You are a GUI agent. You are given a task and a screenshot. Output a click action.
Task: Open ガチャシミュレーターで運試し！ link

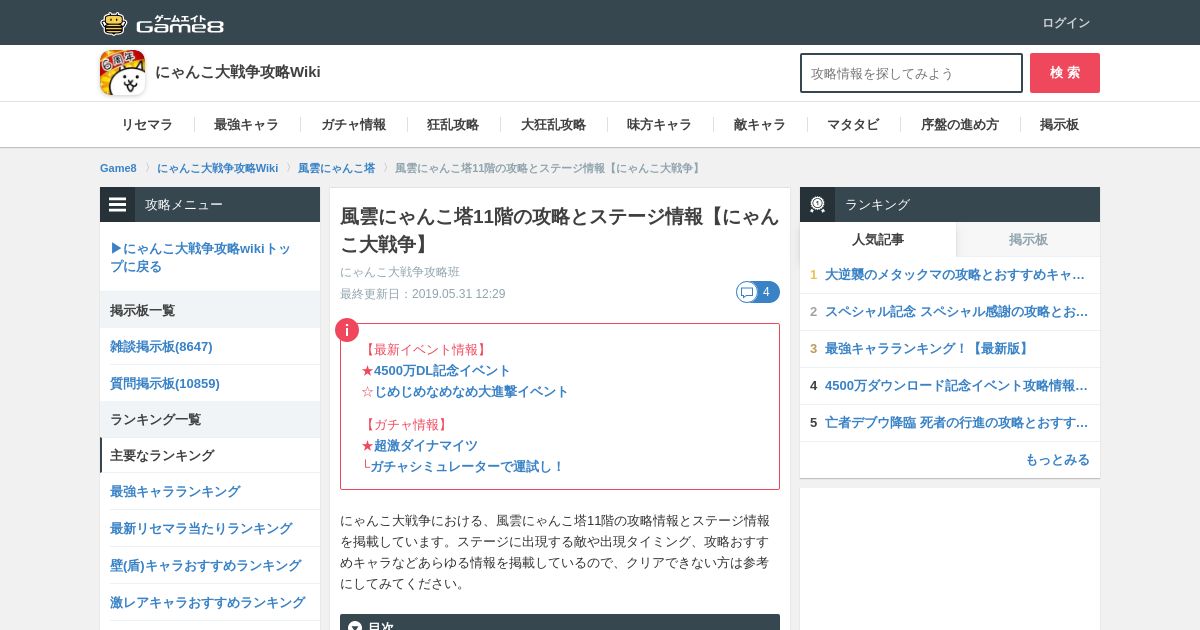coord(468,466)
